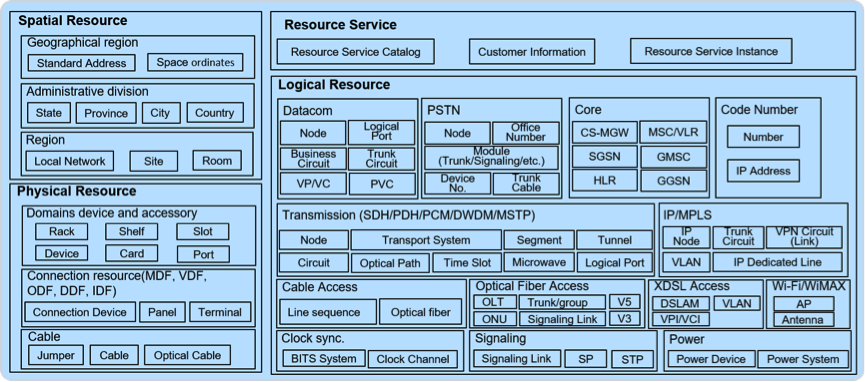Screen dimensions: 865x382
Task: Choose the Microwave box in Transmission
Action: tap(539, 262)
